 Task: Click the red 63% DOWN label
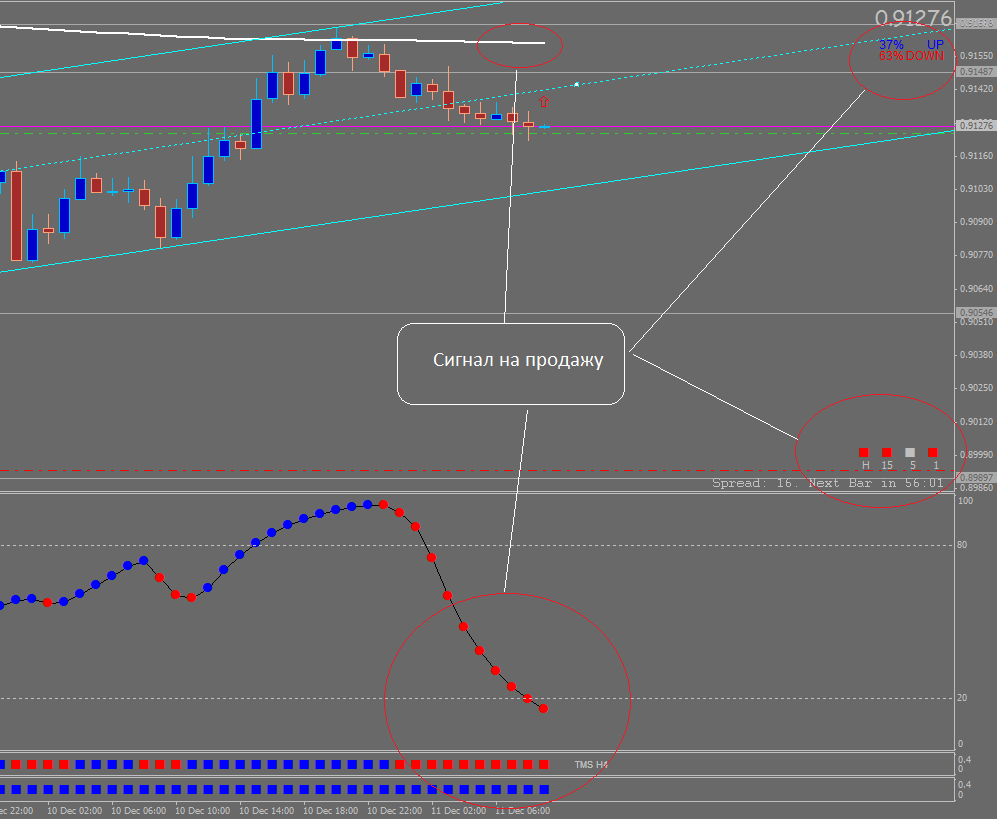pyautogui.click(x=911, y=56)
